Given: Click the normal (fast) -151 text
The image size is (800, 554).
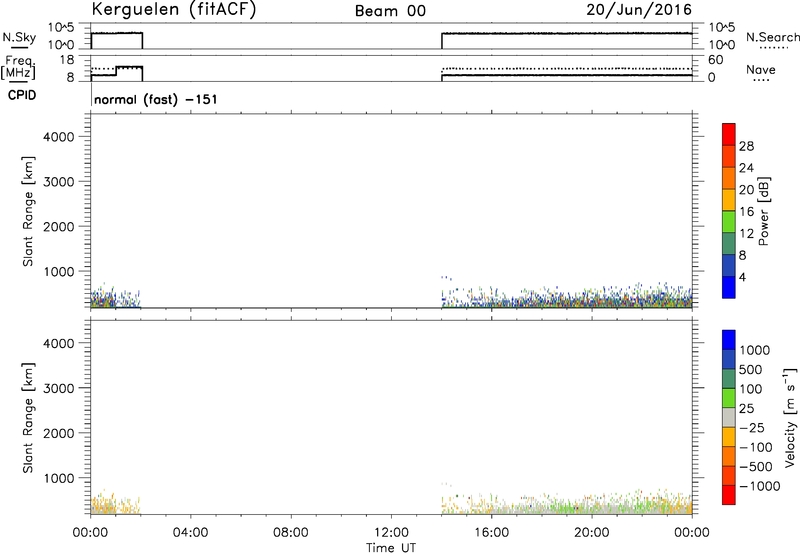Looking at the screenshot, I should click(156, 99).
